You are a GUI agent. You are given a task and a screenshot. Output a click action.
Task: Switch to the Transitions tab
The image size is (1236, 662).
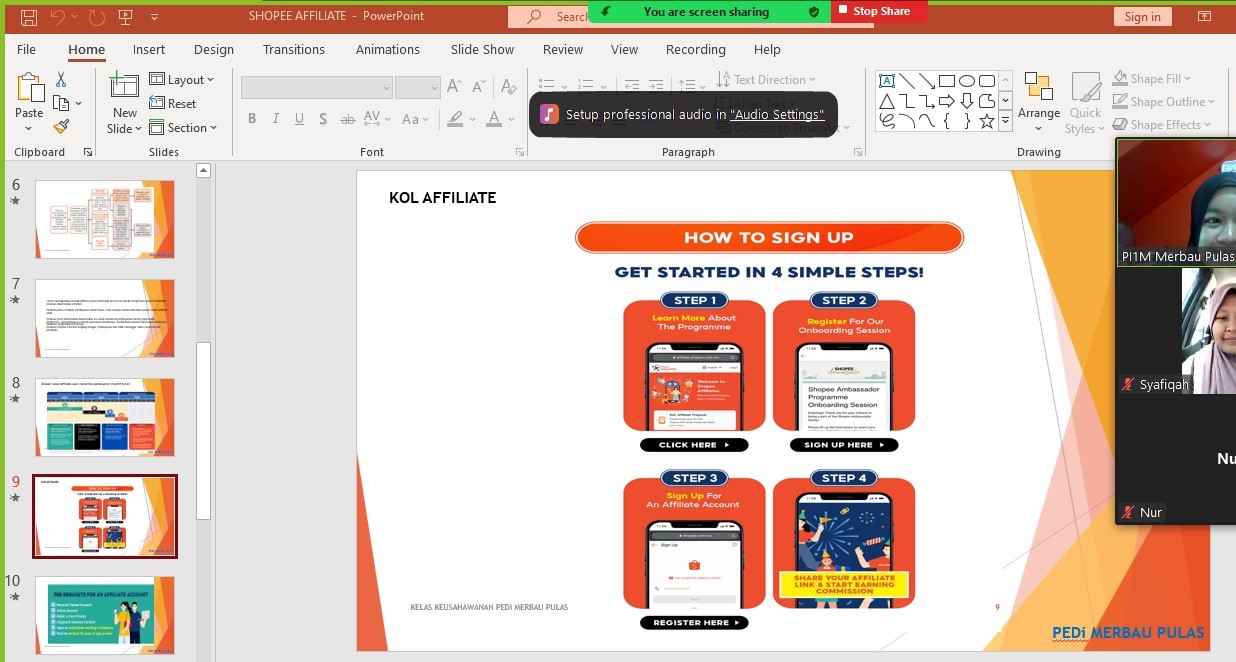(293, 49)
